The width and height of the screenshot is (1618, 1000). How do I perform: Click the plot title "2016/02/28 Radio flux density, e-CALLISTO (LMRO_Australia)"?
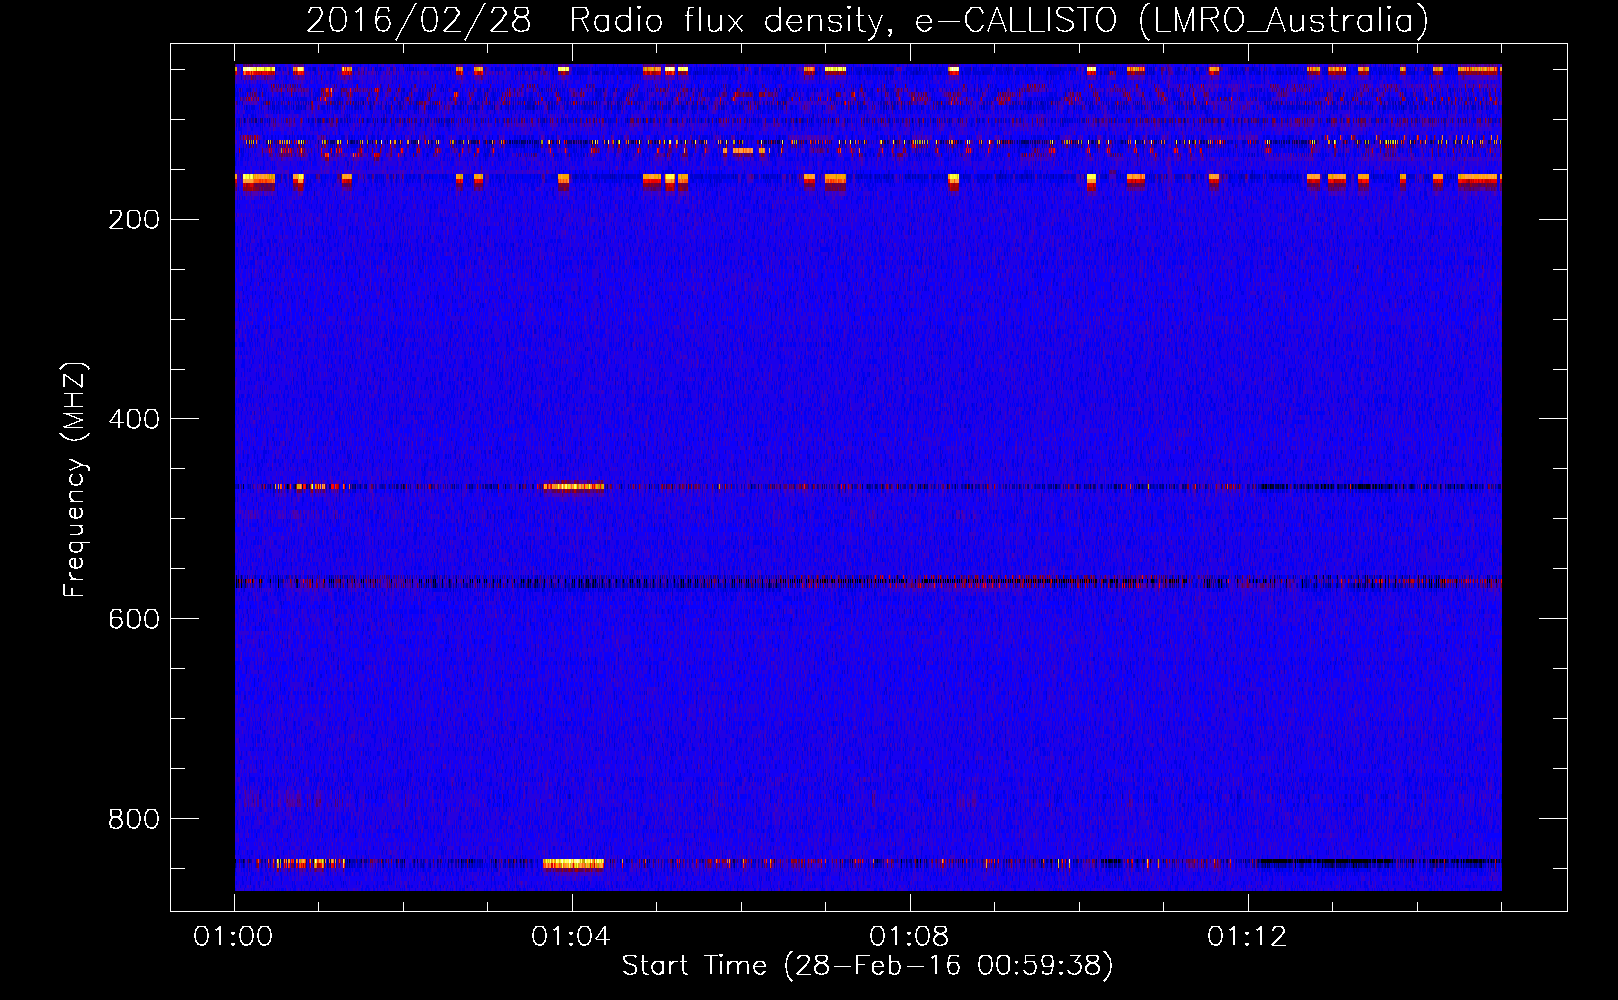click(867, 20)
